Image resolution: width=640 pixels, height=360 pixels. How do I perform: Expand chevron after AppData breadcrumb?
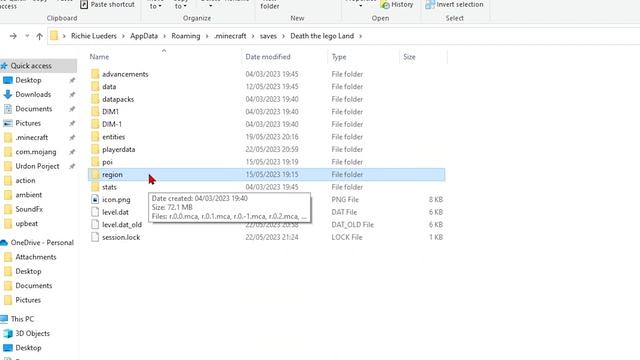point(164,36)
